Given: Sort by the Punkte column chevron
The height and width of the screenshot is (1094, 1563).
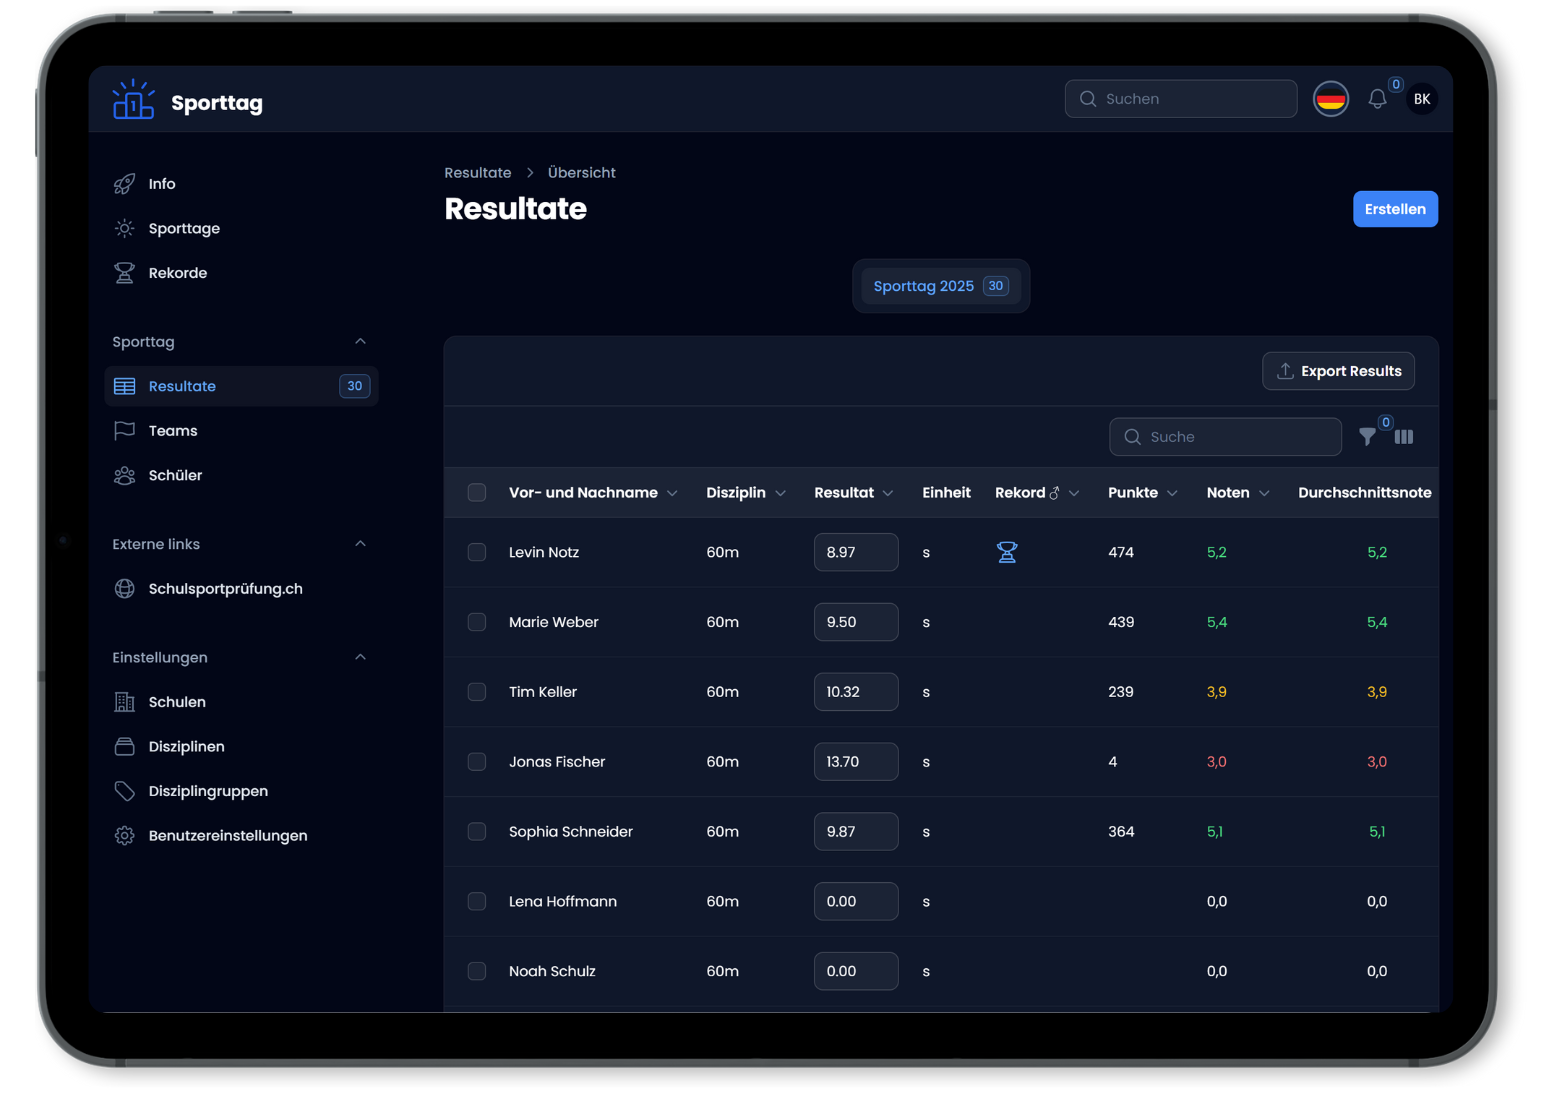Looking at the screenshot, I should [1172, 493].
